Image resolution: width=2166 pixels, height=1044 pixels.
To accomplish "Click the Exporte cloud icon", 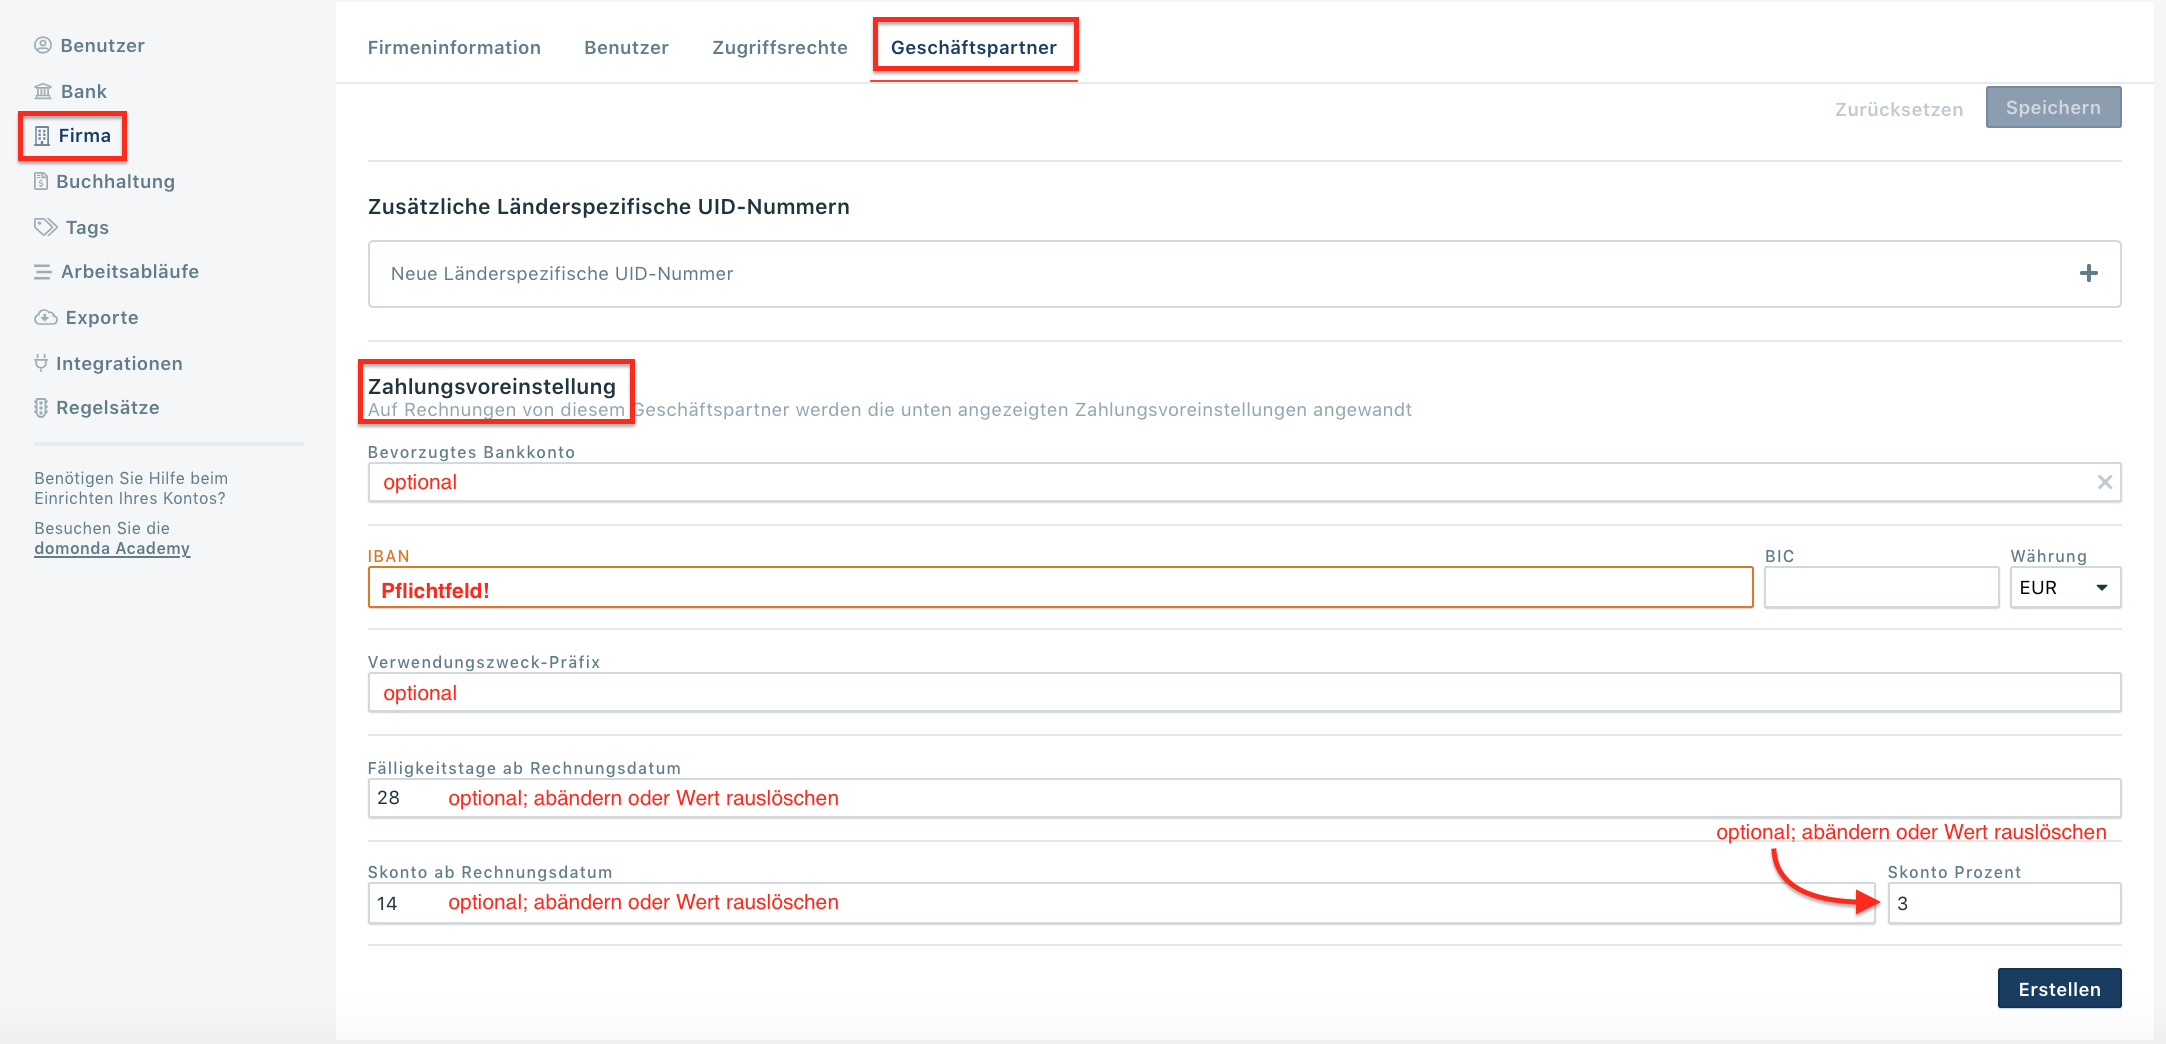I will [x=45, y=317].
